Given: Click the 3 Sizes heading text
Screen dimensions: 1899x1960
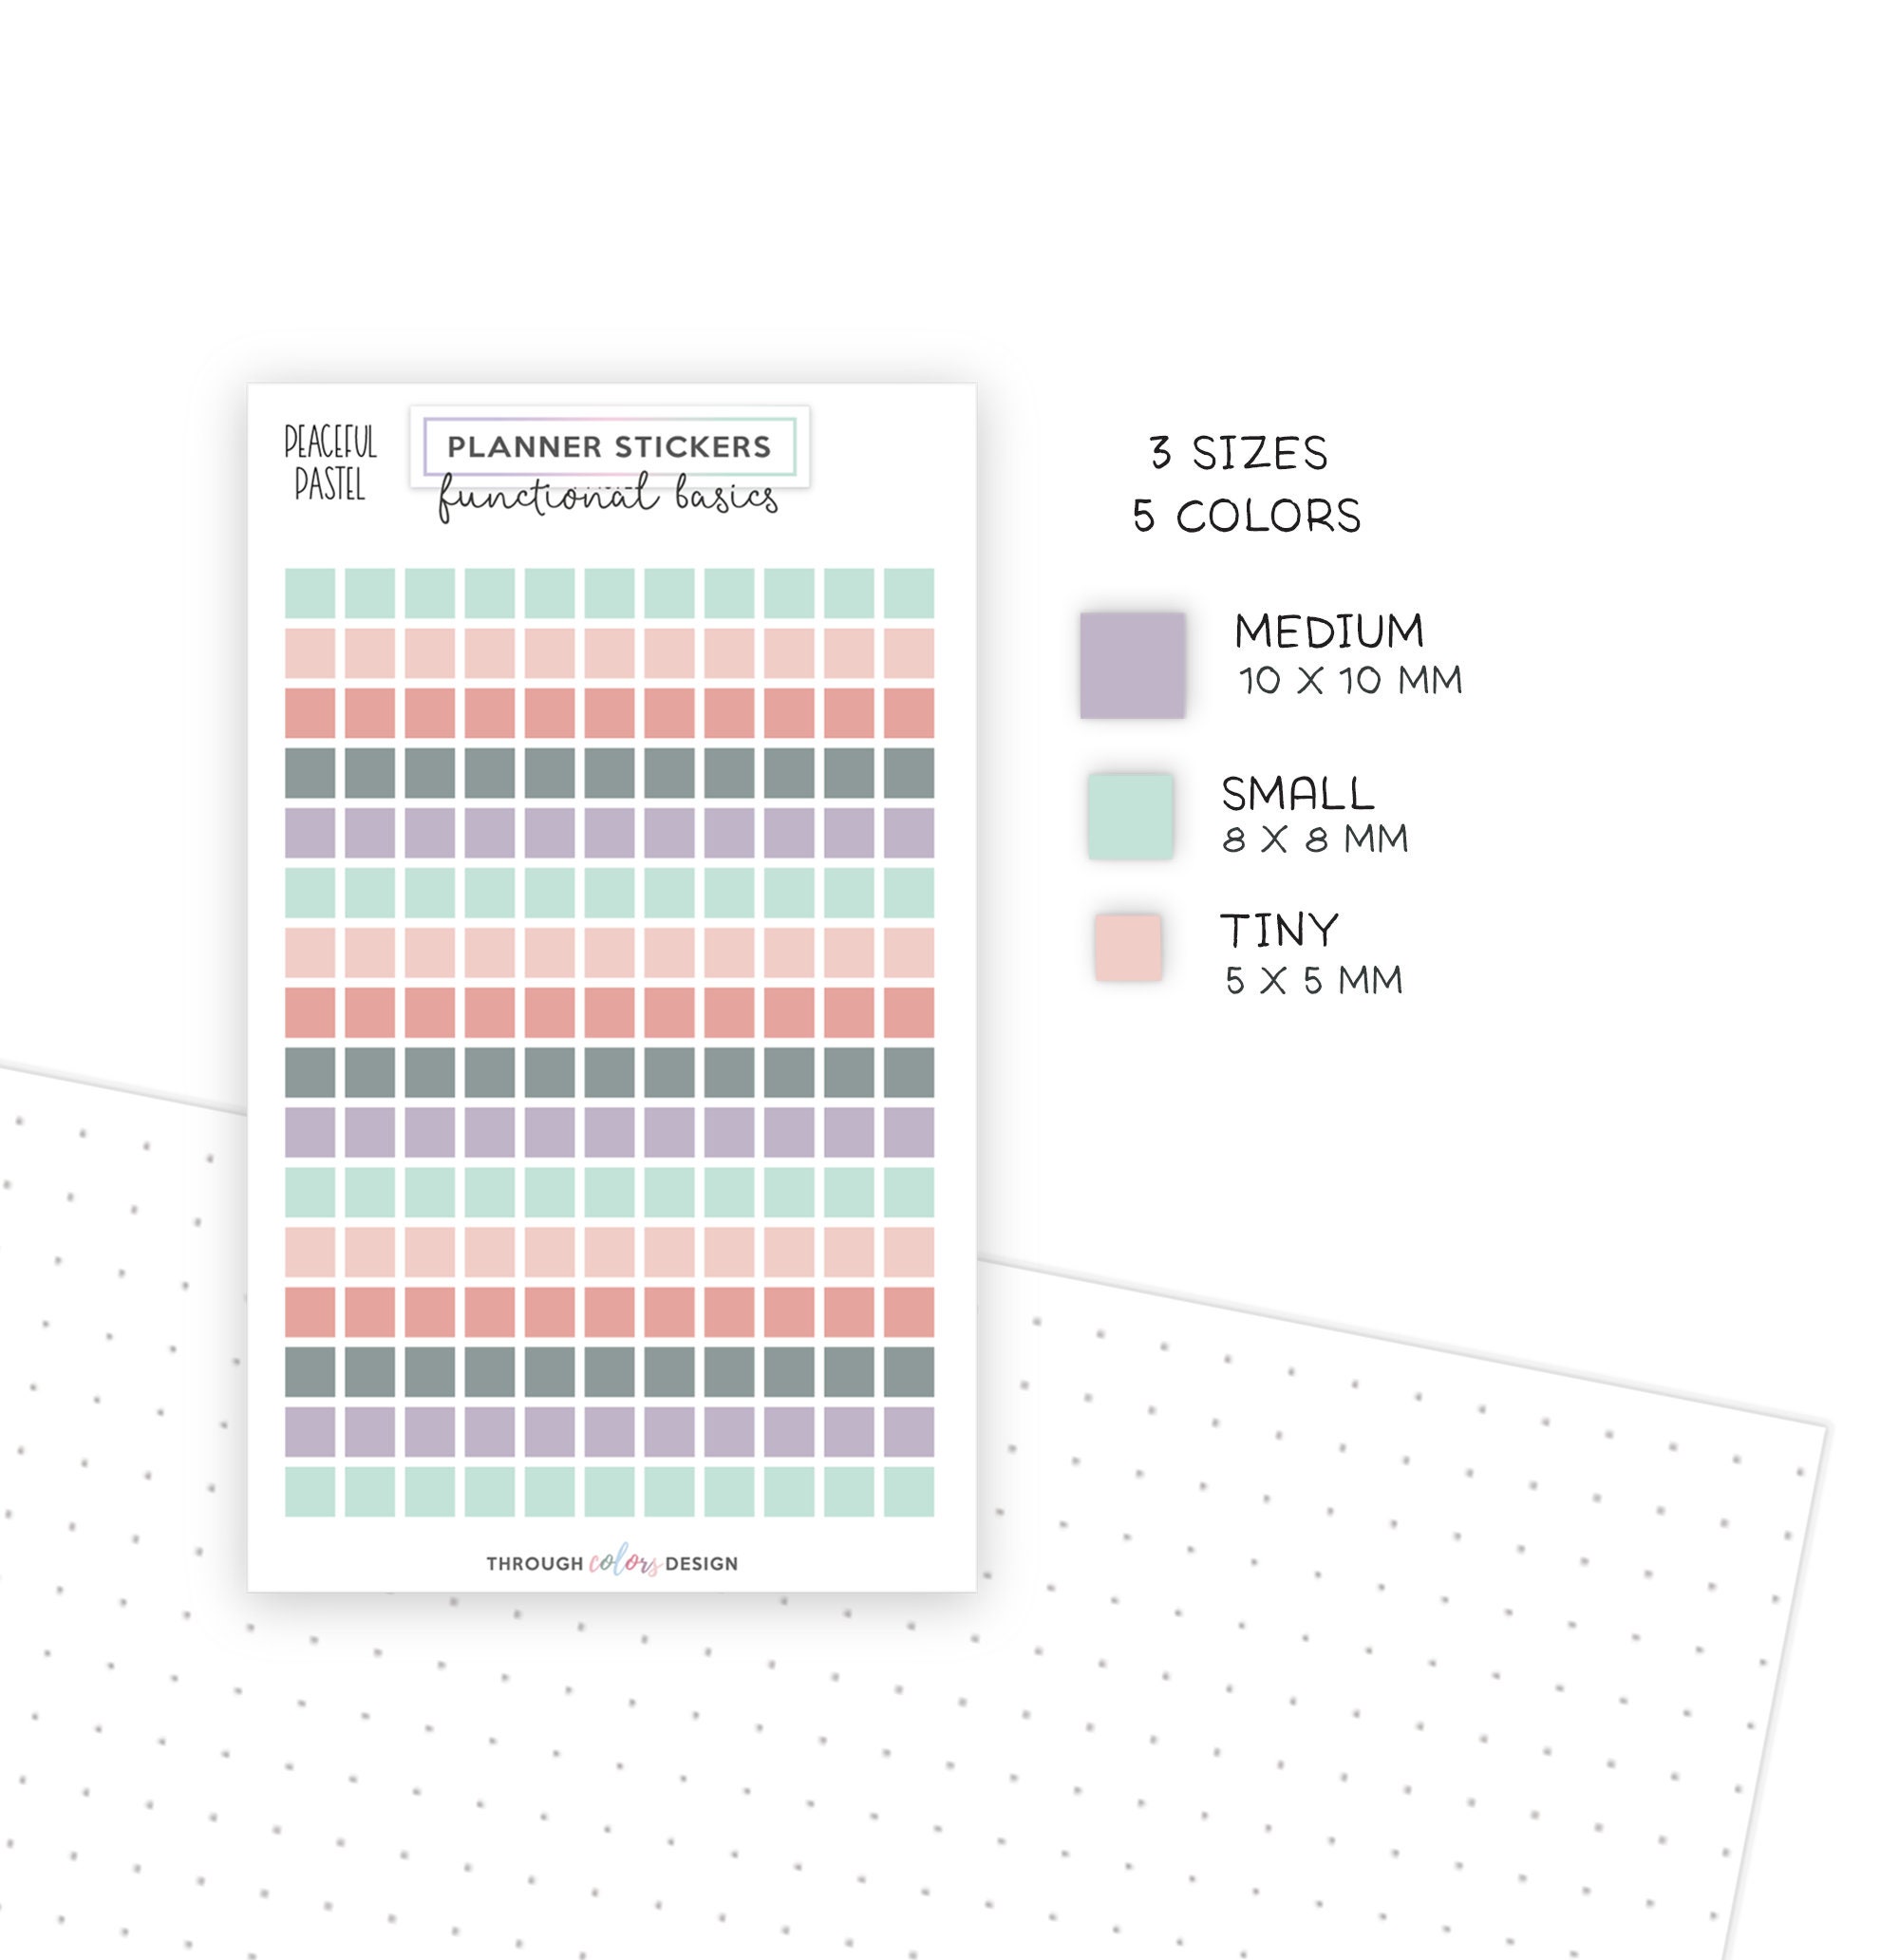Looking at the screenshot, I should coord(1238,453).
